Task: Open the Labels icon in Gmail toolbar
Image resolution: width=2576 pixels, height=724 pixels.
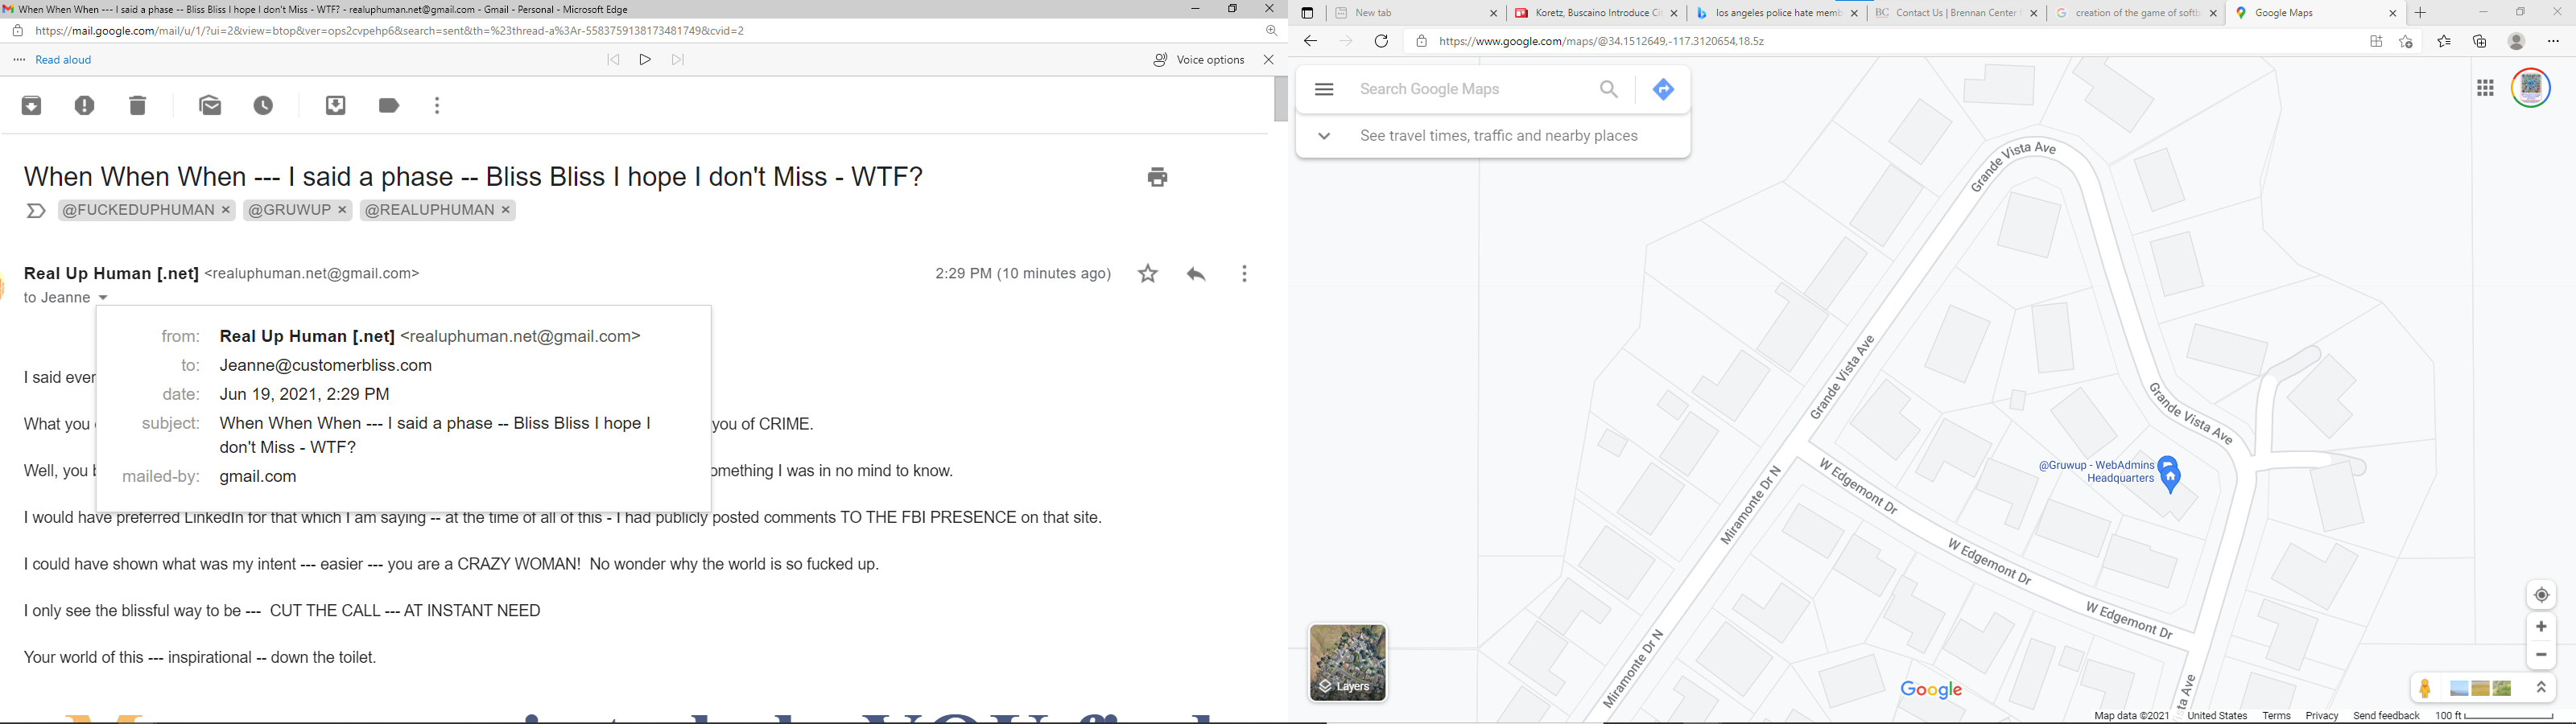Action: click(x=389, y=106)
